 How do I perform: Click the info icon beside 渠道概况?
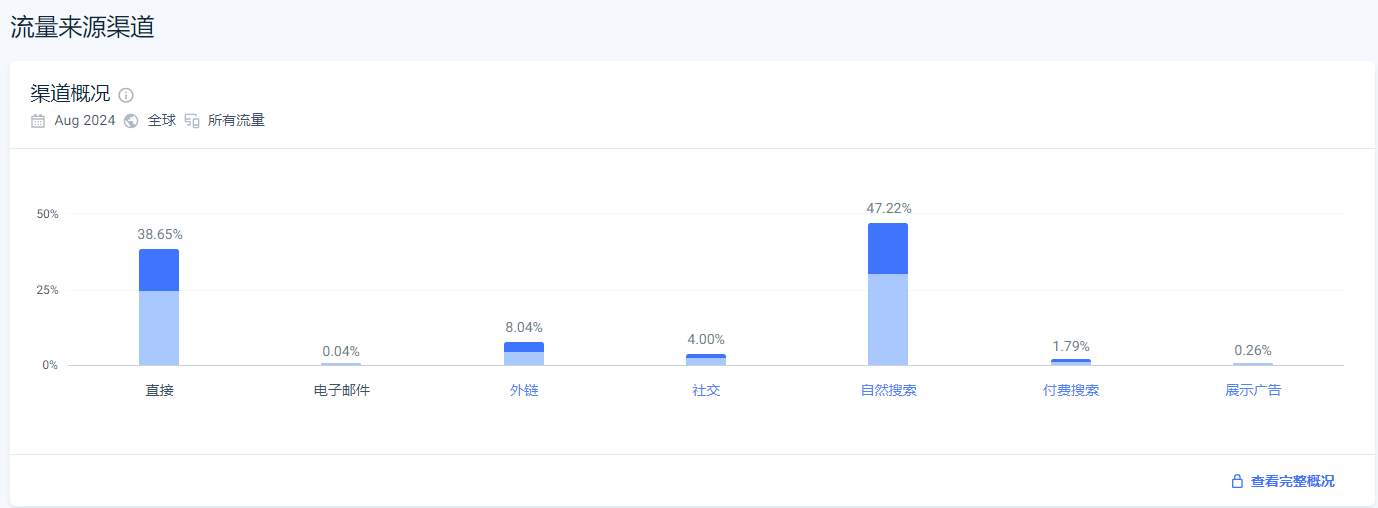[x=126, y=95]
